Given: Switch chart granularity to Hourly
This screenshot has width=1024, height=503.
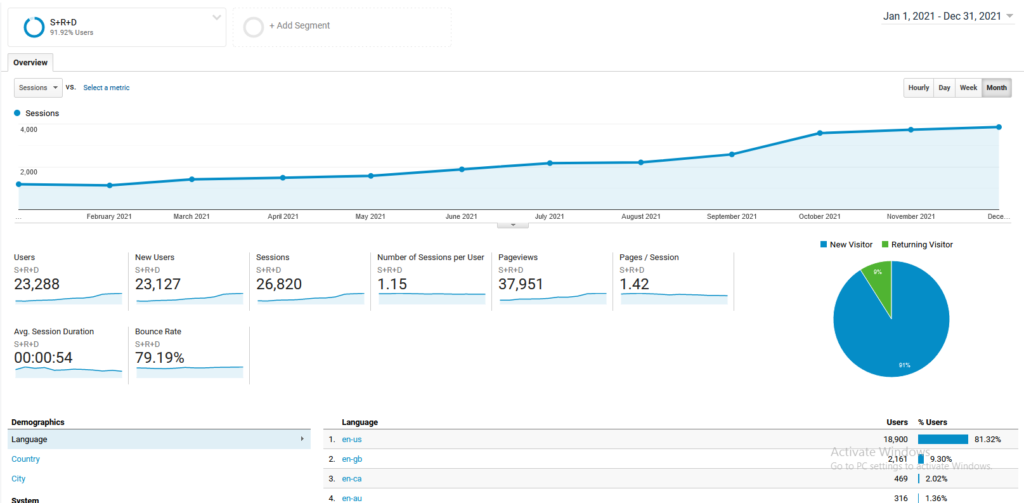Looking at the screenshot, I should (918, 88).
